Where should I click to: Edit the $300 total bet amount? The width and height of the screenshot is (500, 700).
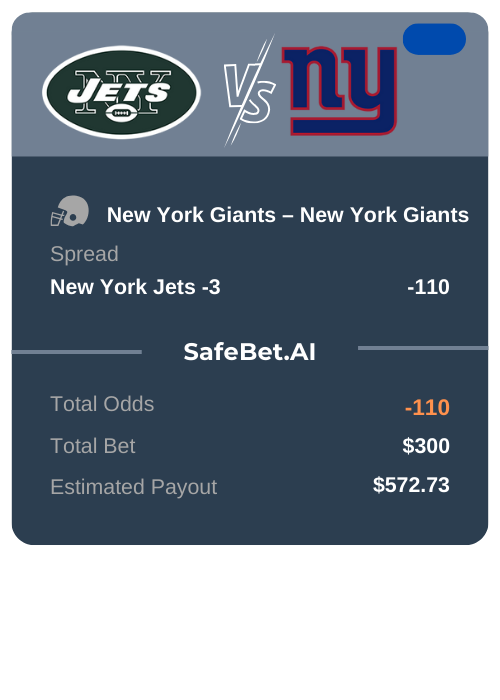426,446
